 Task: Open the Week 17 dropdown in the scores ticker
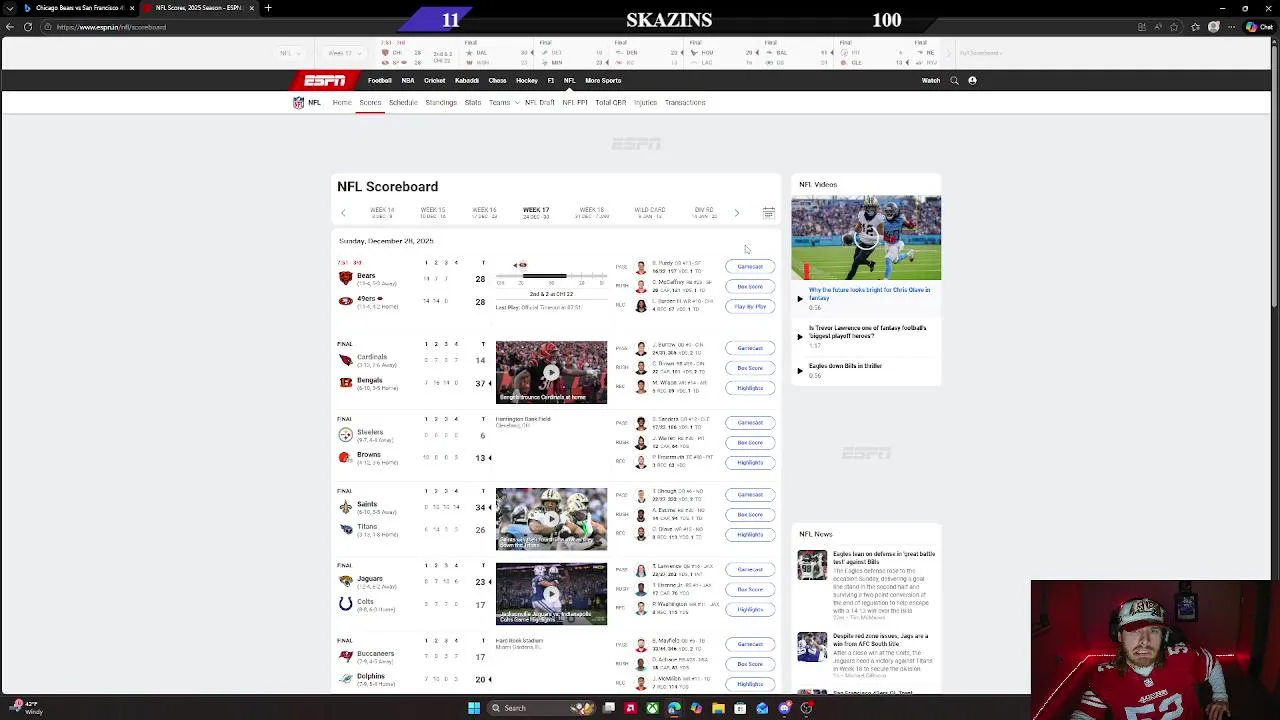click(344, 53)
